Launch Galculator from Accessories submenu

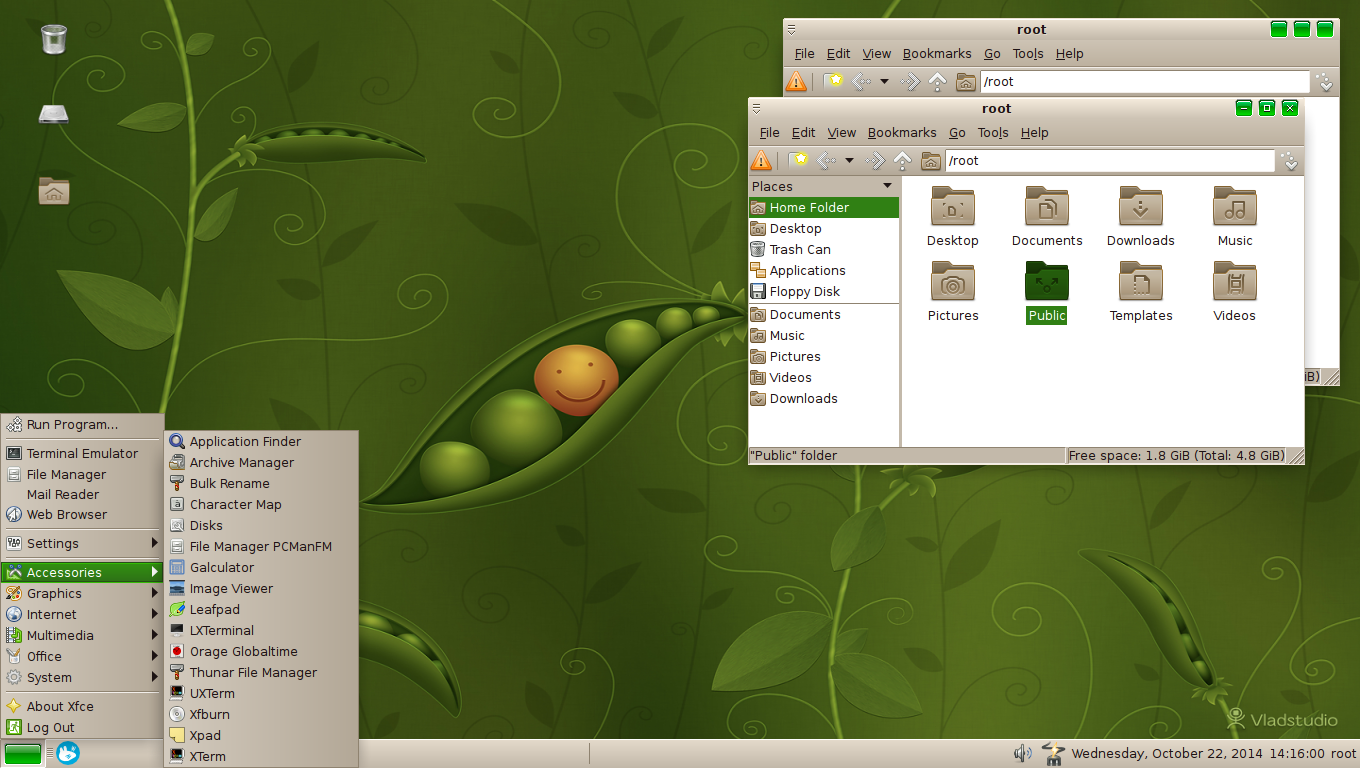click(x=260, y=567)
